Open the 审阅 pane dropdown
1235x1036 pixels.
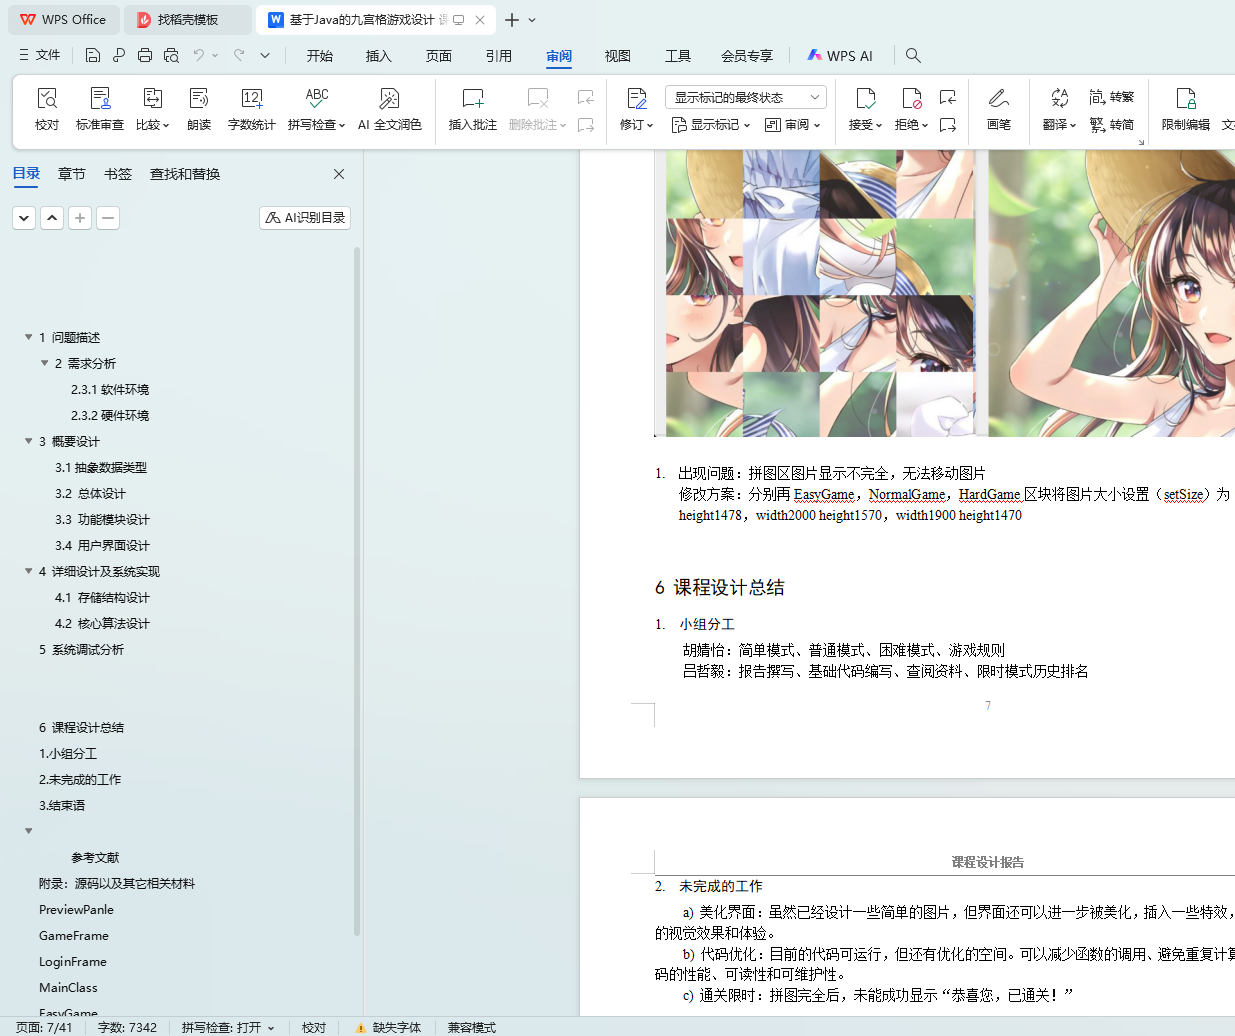tap(792, 125)
